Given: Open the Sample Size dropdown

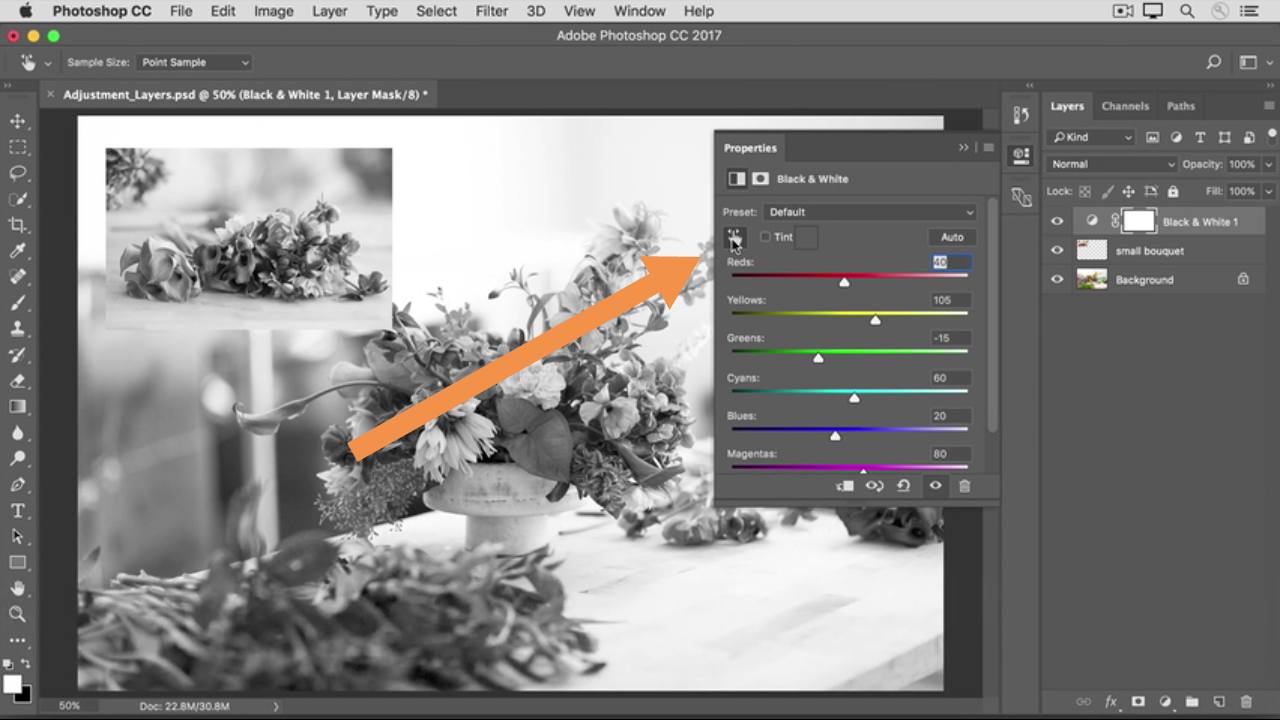Looking at the screenshot, I should tap(194, 62).
